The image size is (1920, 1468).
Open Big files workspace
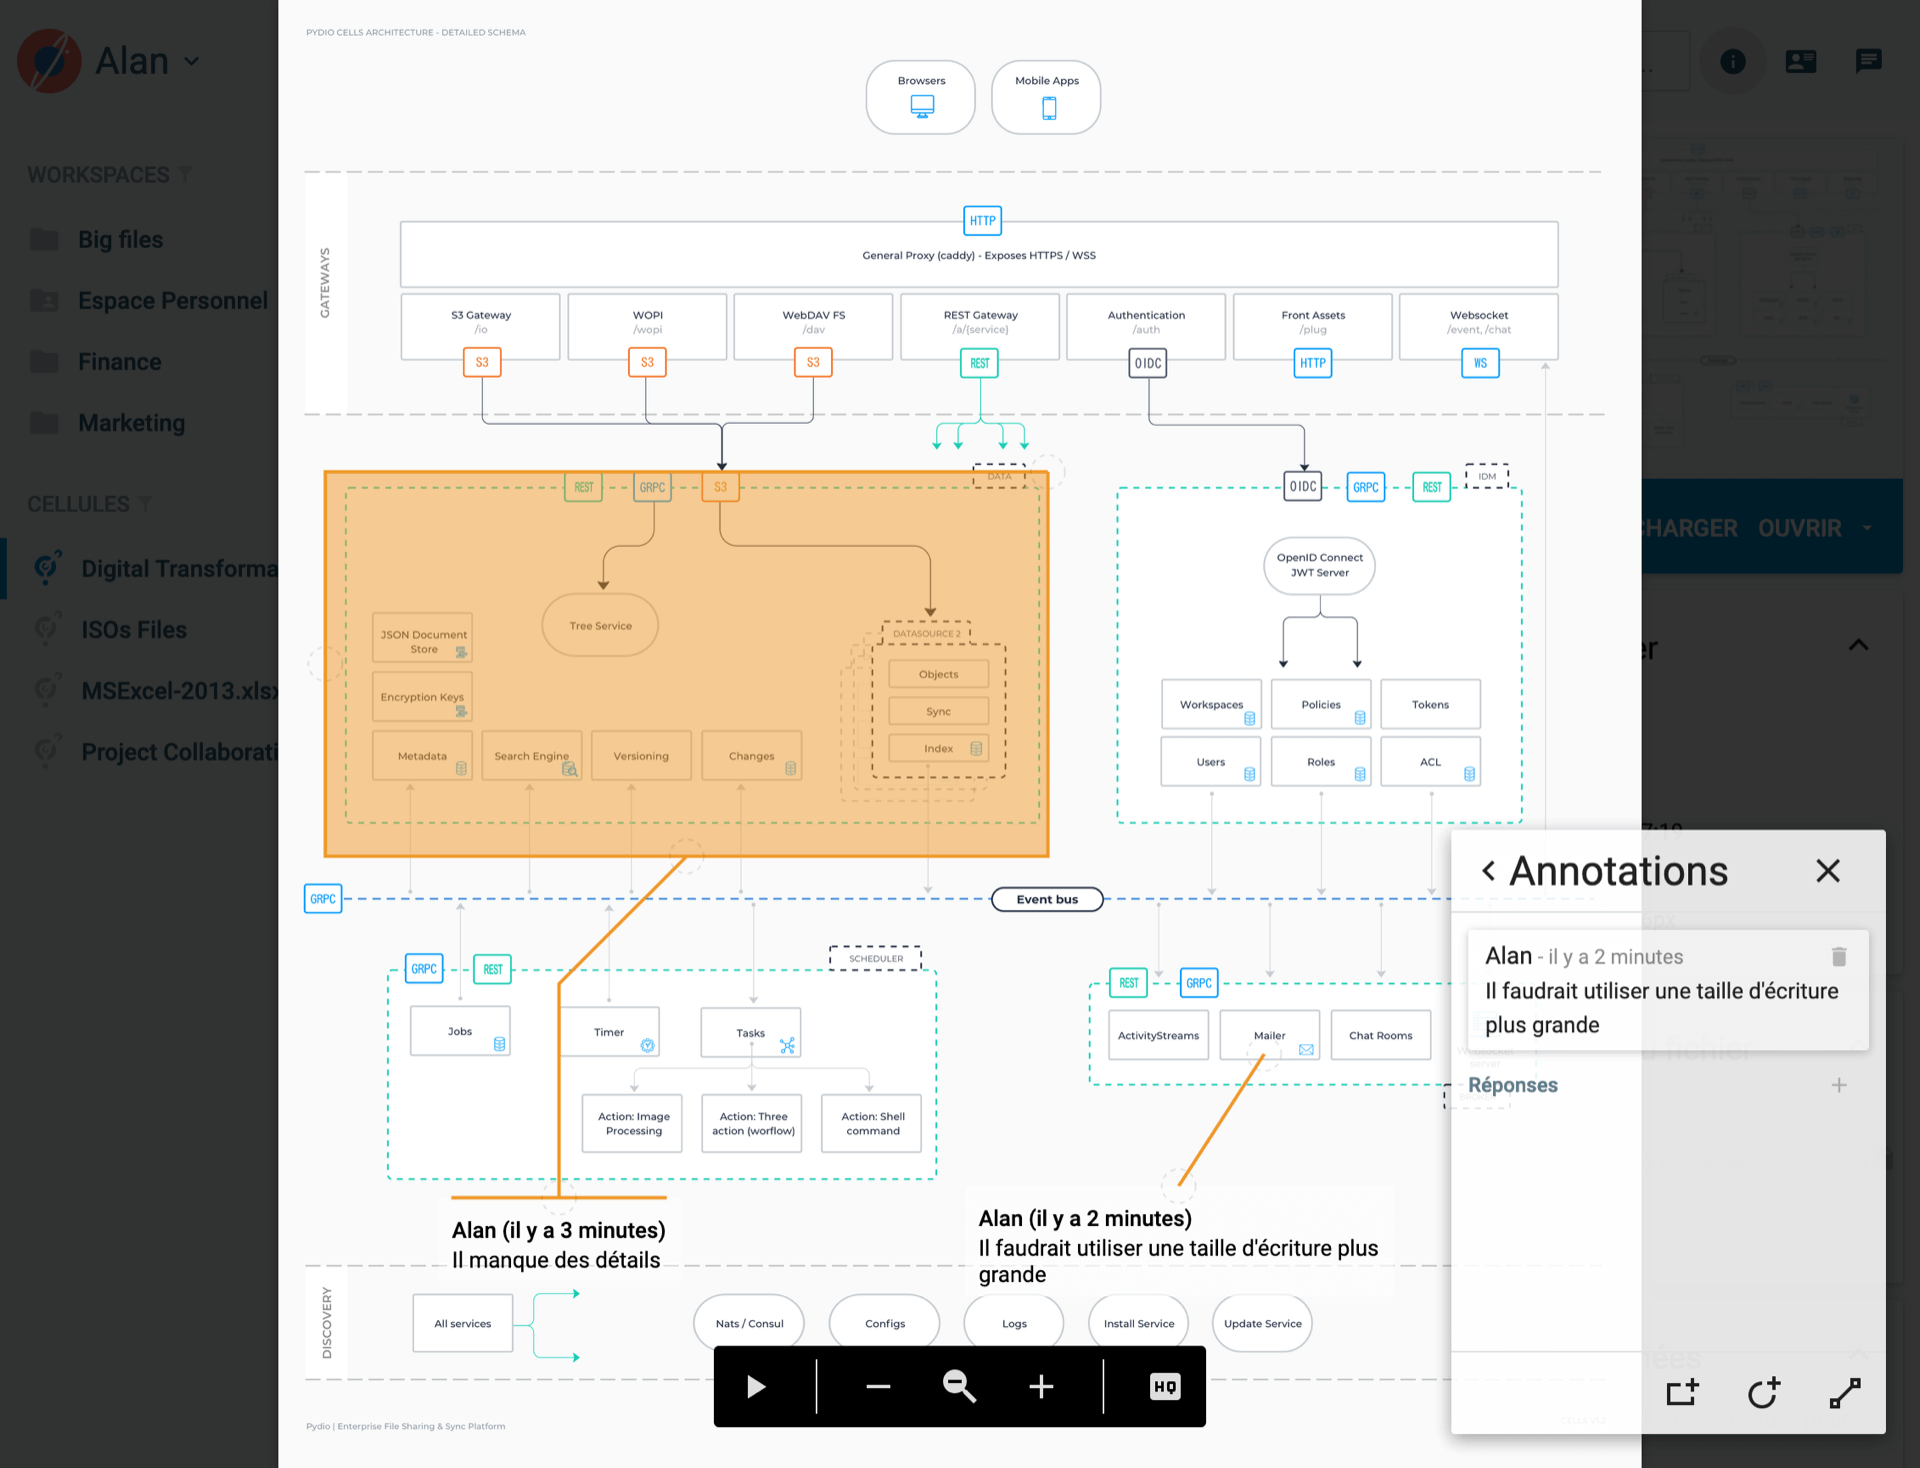pos(120,240)
